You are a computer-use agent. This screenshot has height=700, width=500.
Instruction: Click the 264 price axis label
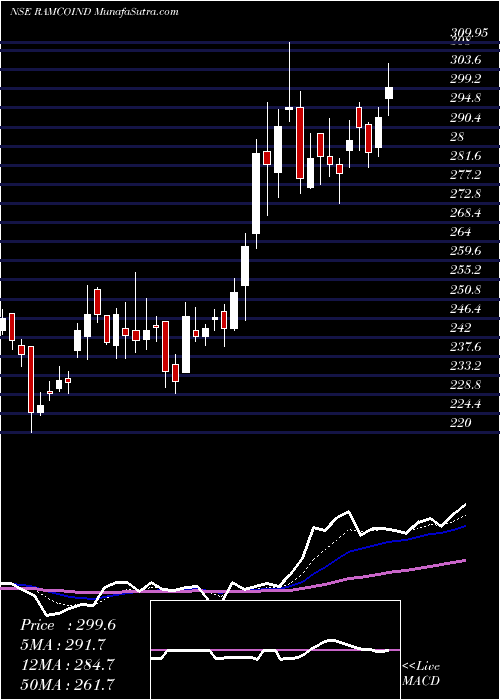tap(461, 232)
